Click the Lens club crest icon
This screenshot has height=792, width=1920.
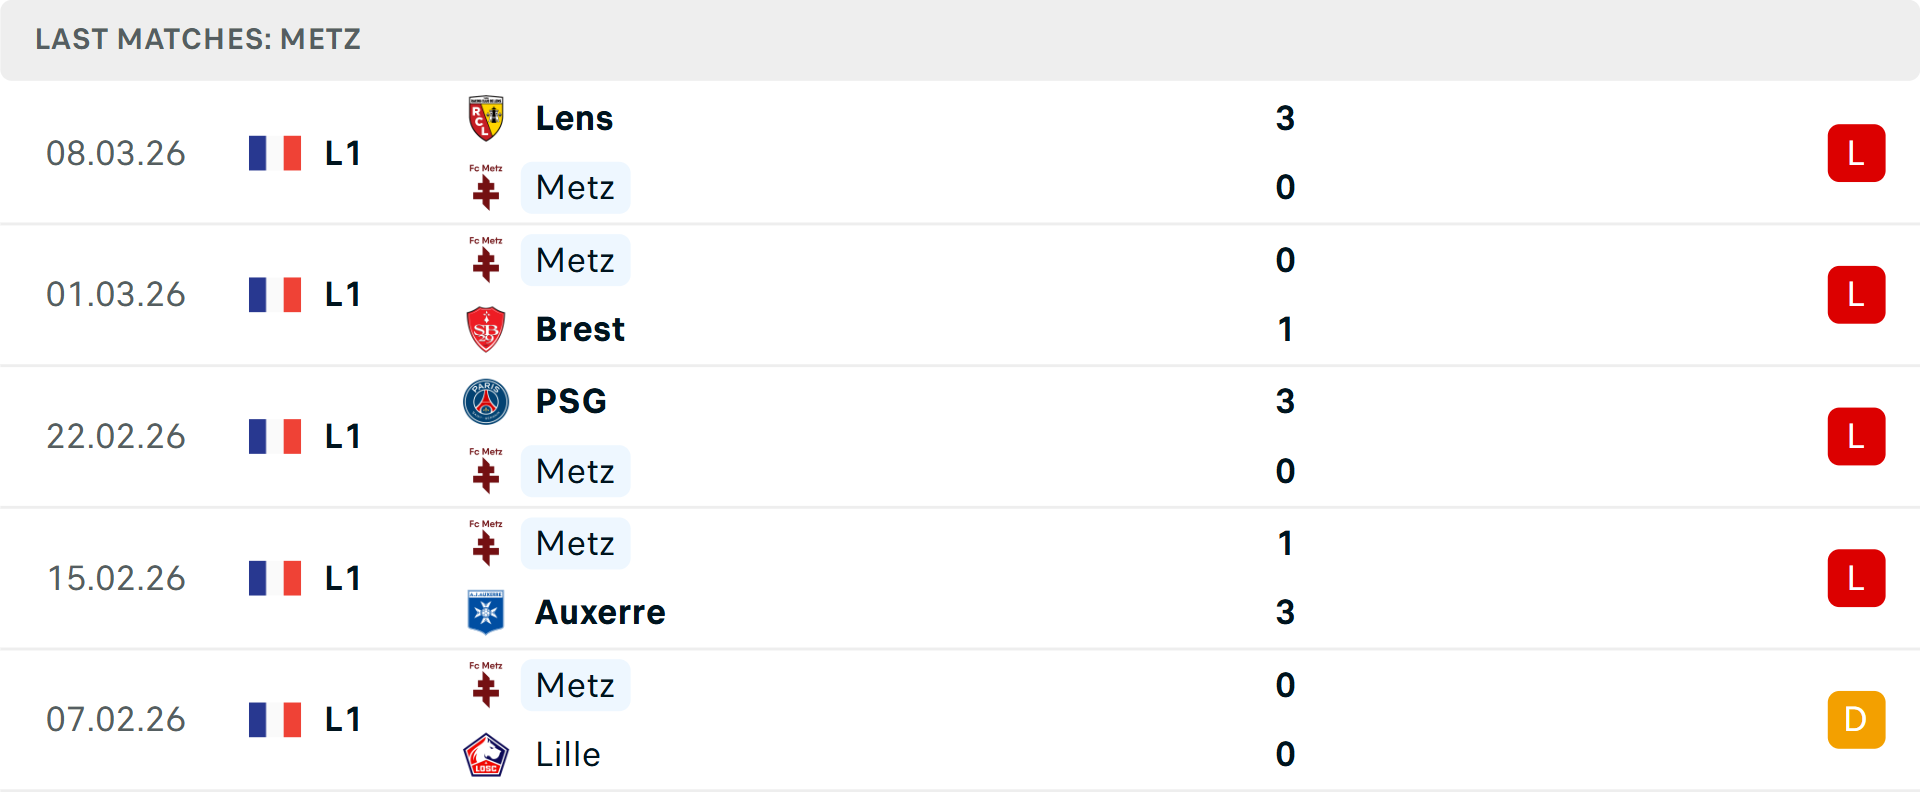486,118
